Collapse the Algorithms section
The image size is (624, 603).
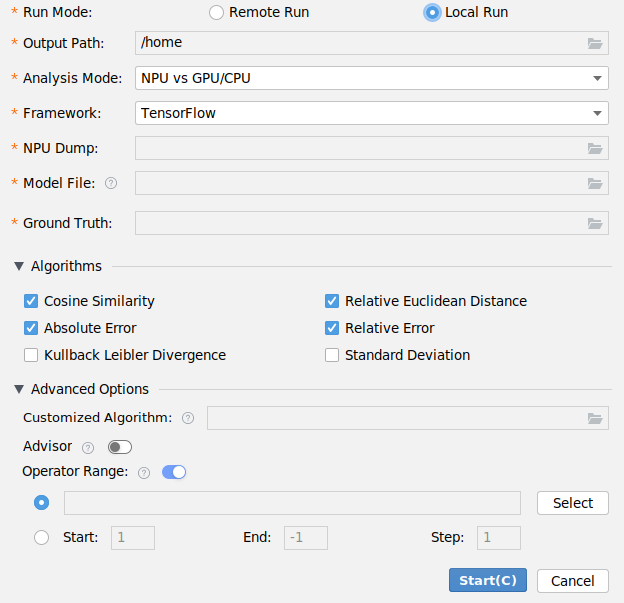click(x=19, y=266)
